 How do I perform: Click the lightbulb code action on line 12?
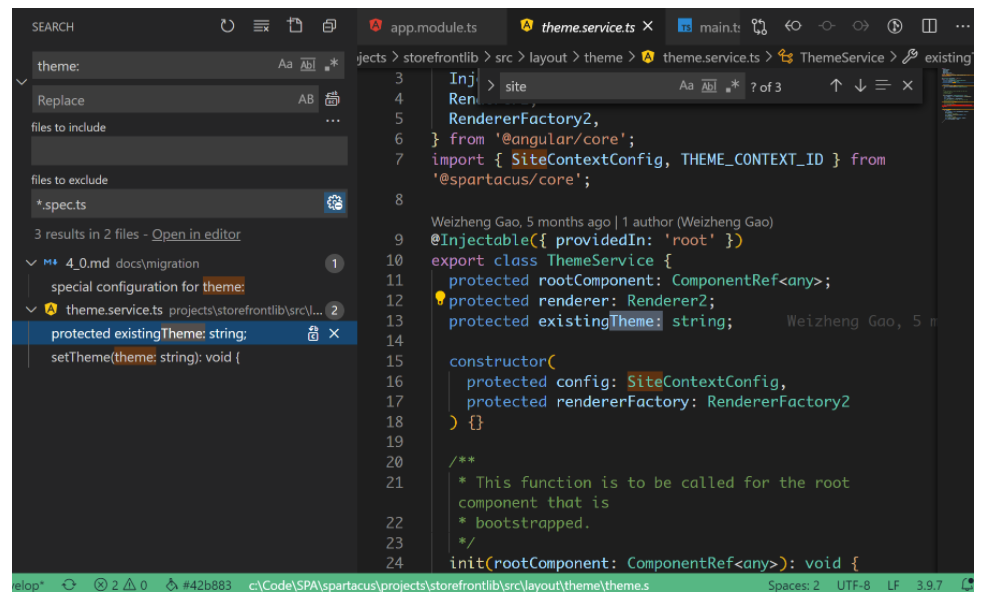pos(439,300)
